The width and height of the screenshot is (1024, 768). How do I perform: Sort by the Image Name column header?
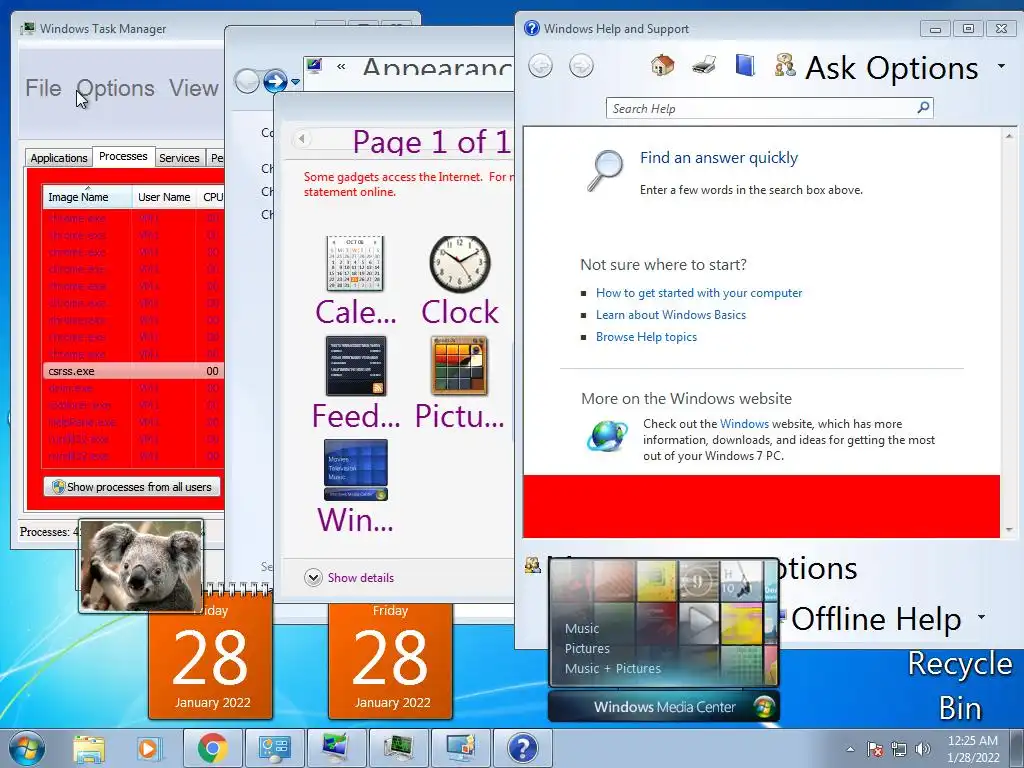(88, 197)
